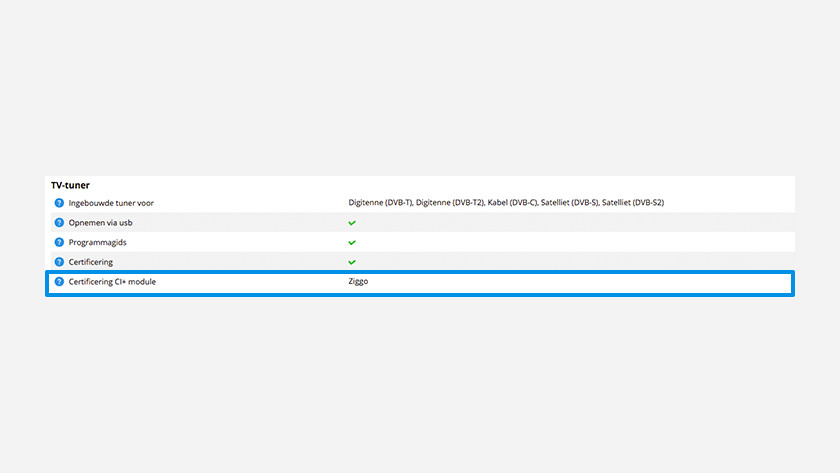This screenshot has width=840, height=473.
Task: Click the help icon for Certificering CI+ module
Action: tap(59, 282)
